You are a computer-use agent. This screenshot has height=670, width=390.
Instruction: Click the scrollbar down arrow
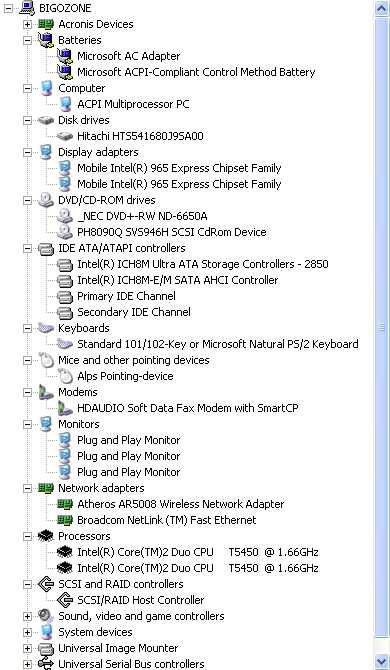381,660
